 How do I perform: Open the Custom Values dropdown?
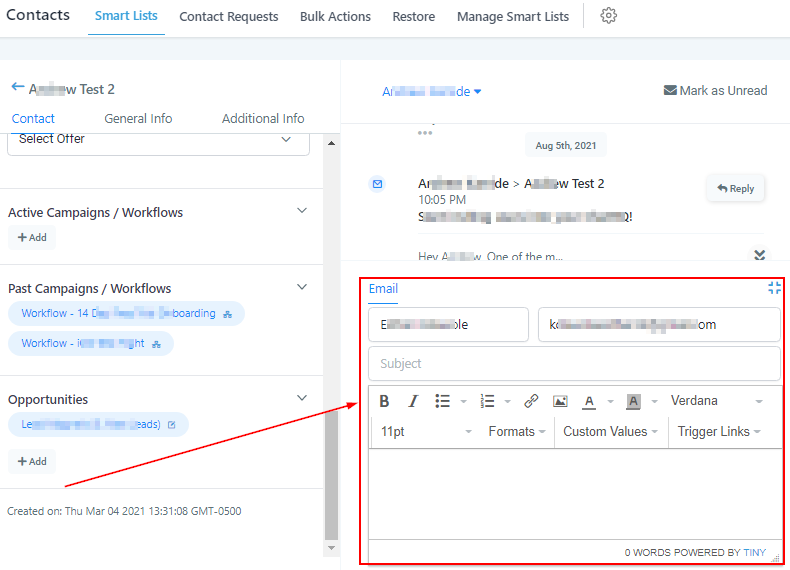pyautogui.click(x=611, y=432)
